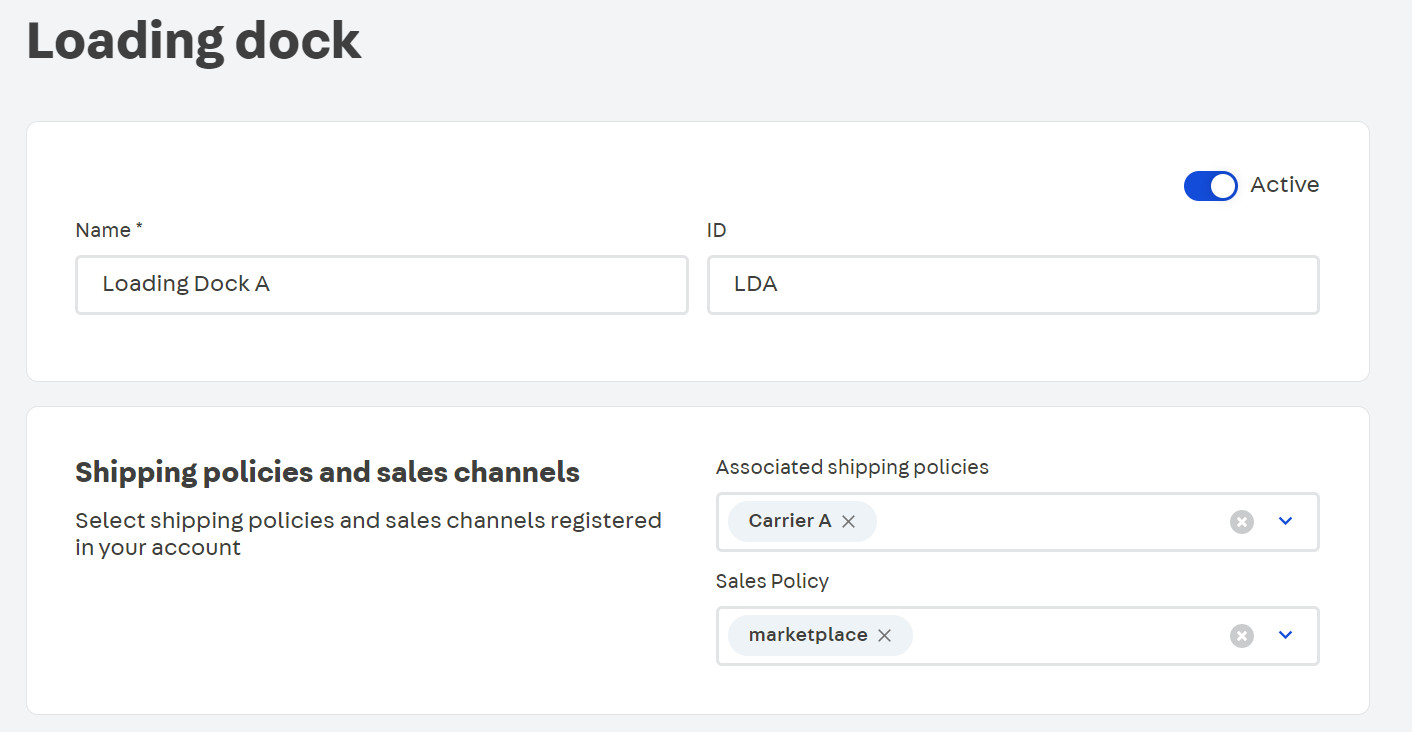Screen dimensions: 1412x732
Task: Clear all Sales Policy selections
Action: [x=1241, y=635]
